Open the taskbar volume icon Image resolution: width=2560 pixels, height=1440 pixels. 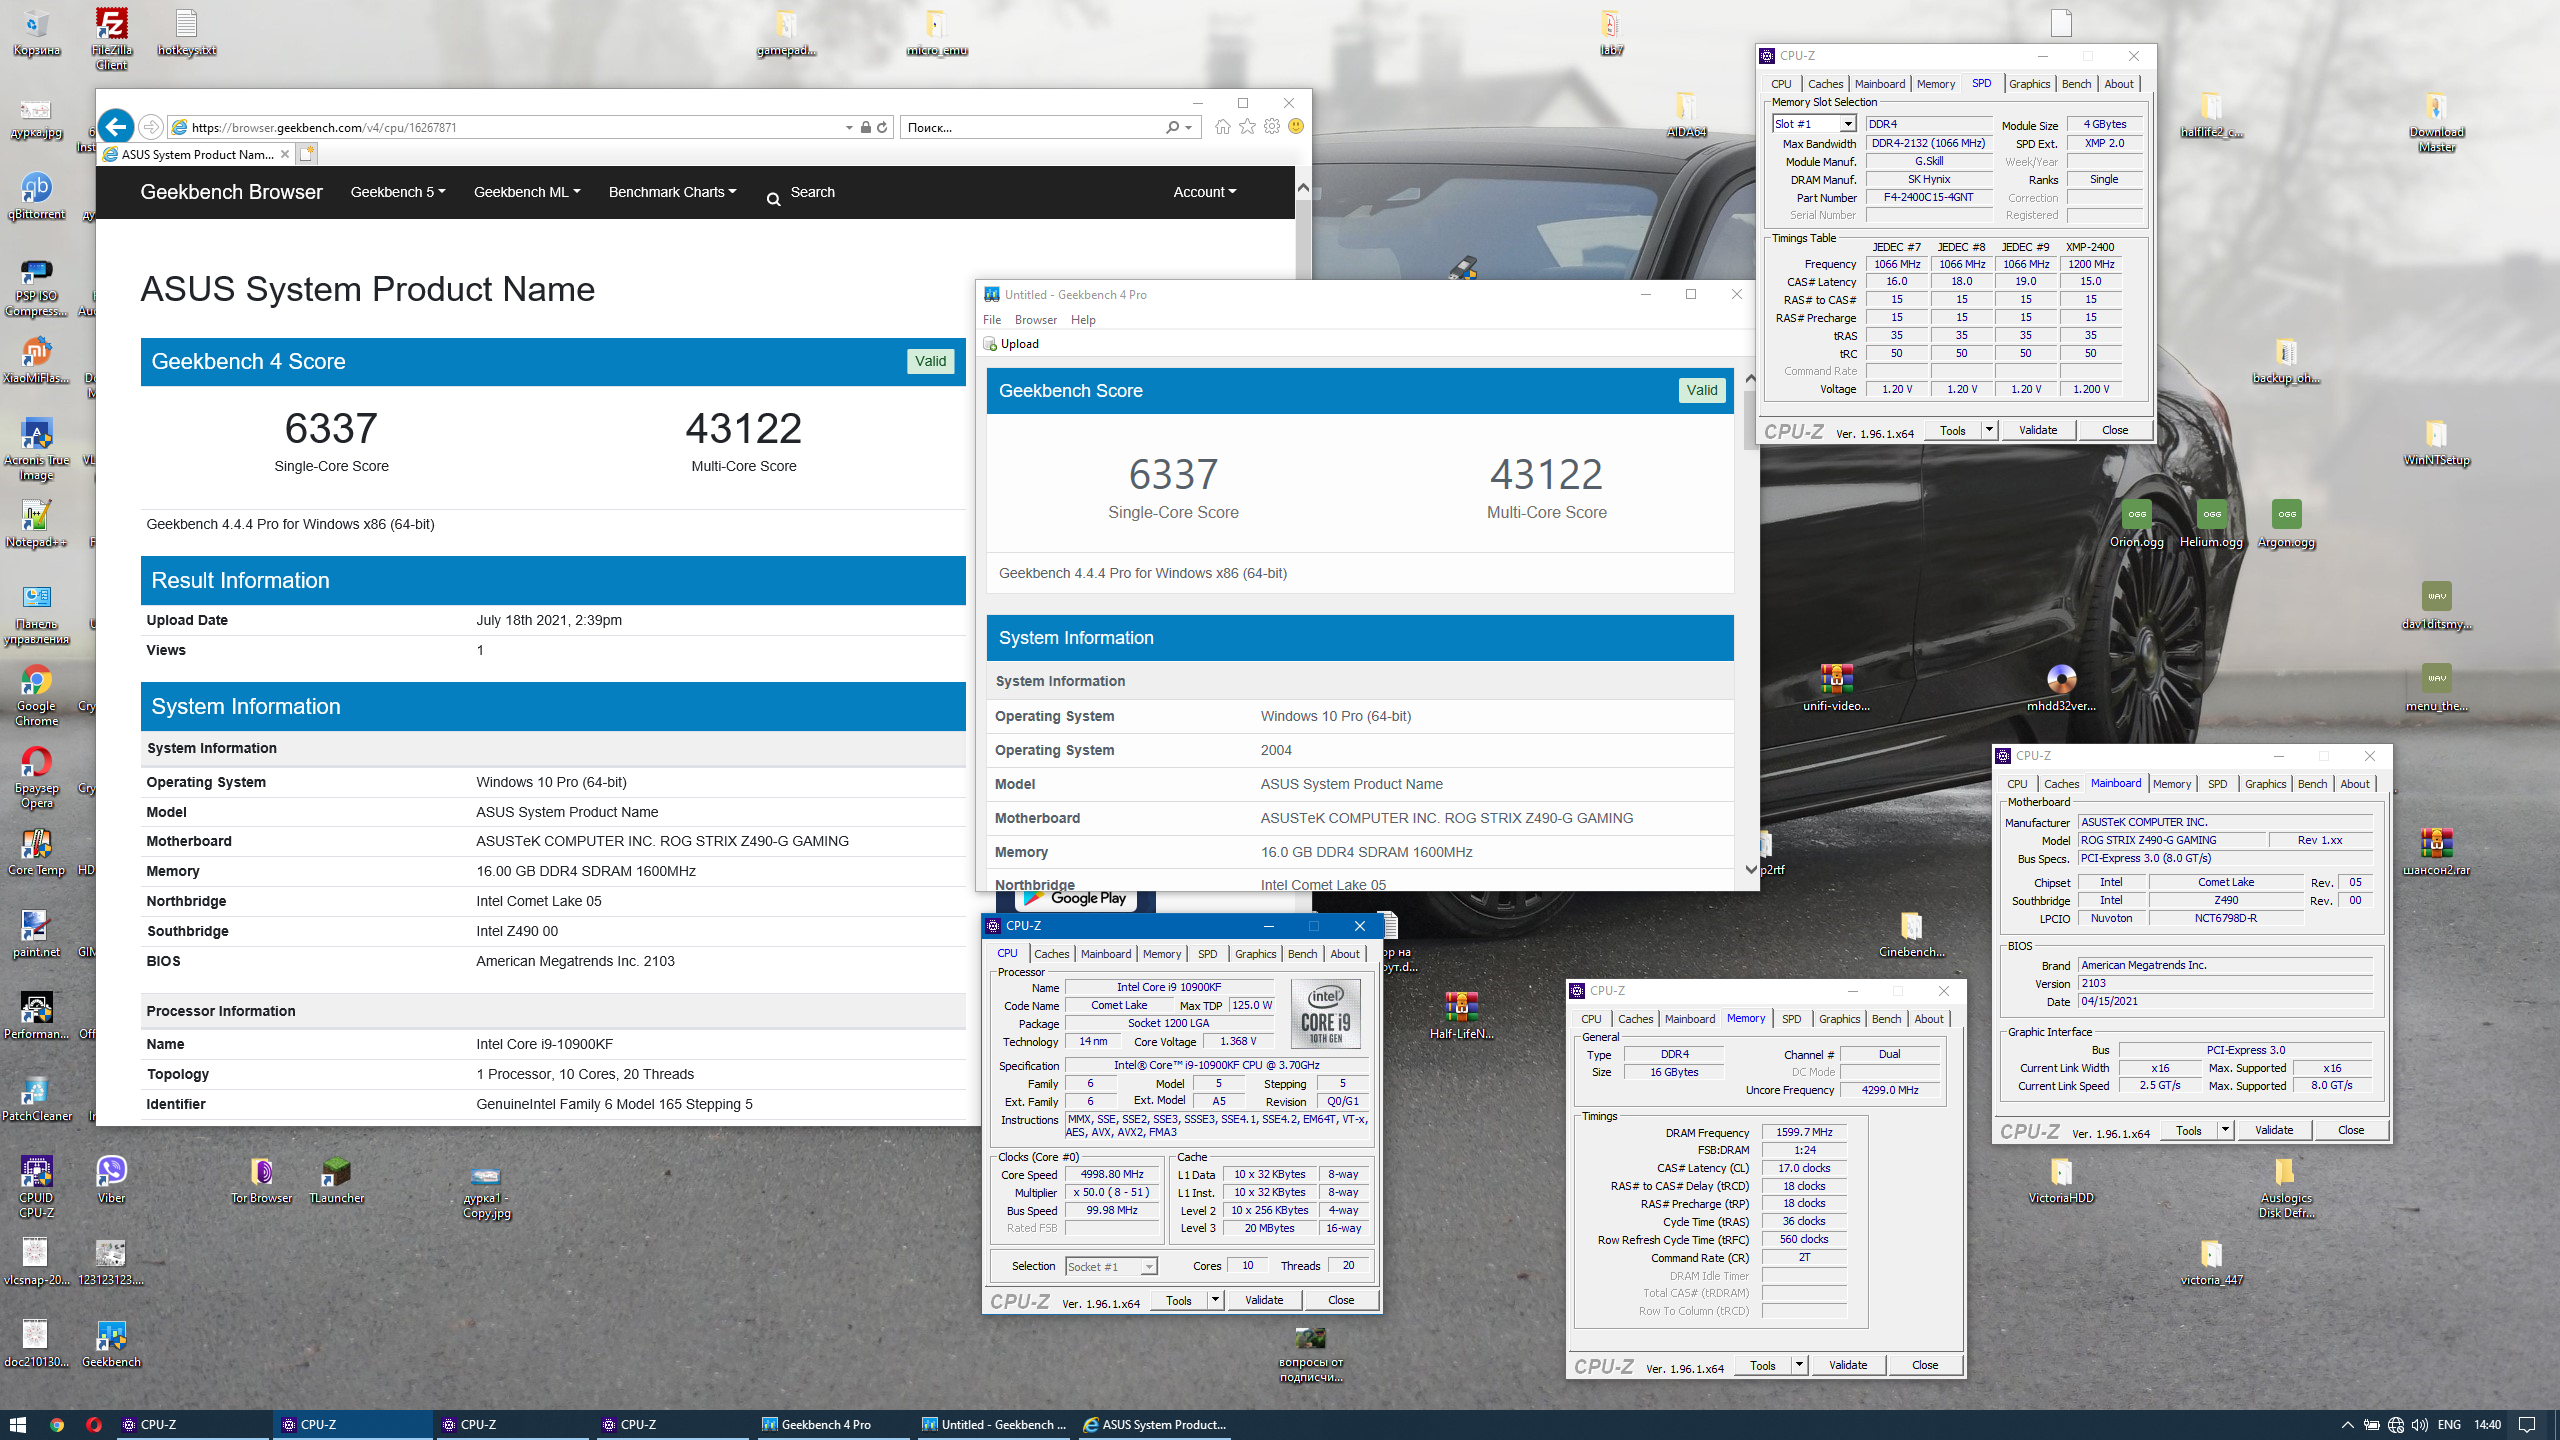2420,1425
